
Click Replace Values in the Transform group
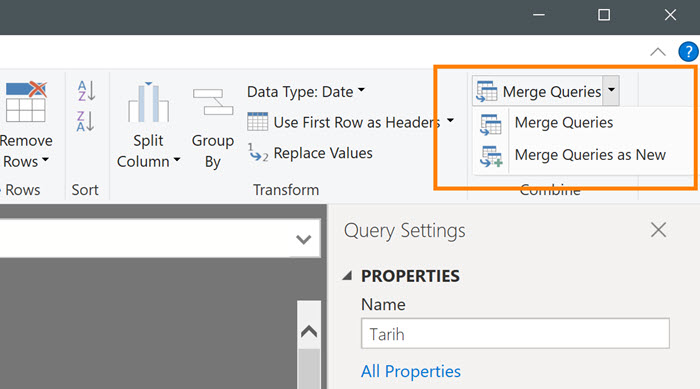tap(310, 153)
